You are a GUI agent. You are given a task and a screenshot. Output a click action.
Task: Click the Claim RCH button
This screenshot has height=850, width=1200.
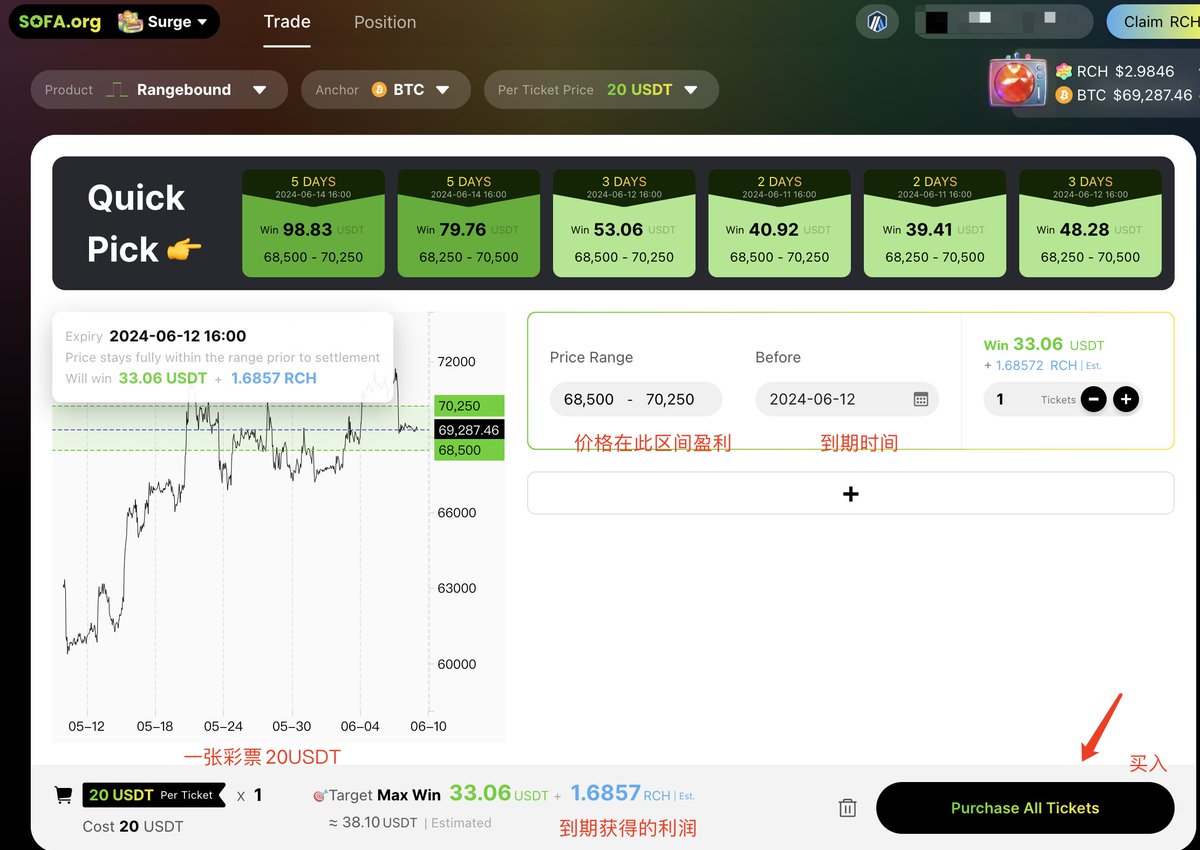pyautogui.click(x=1154, y=22)
